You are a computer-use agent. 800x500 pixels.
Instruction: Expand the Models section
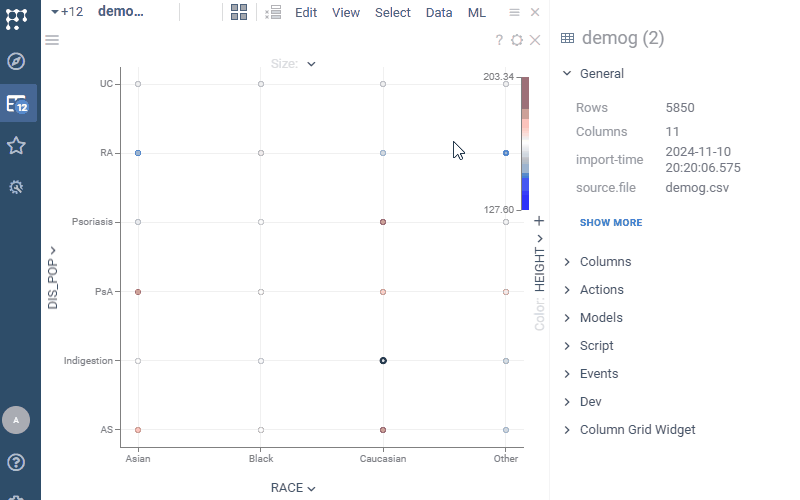(x=600, y=318)
